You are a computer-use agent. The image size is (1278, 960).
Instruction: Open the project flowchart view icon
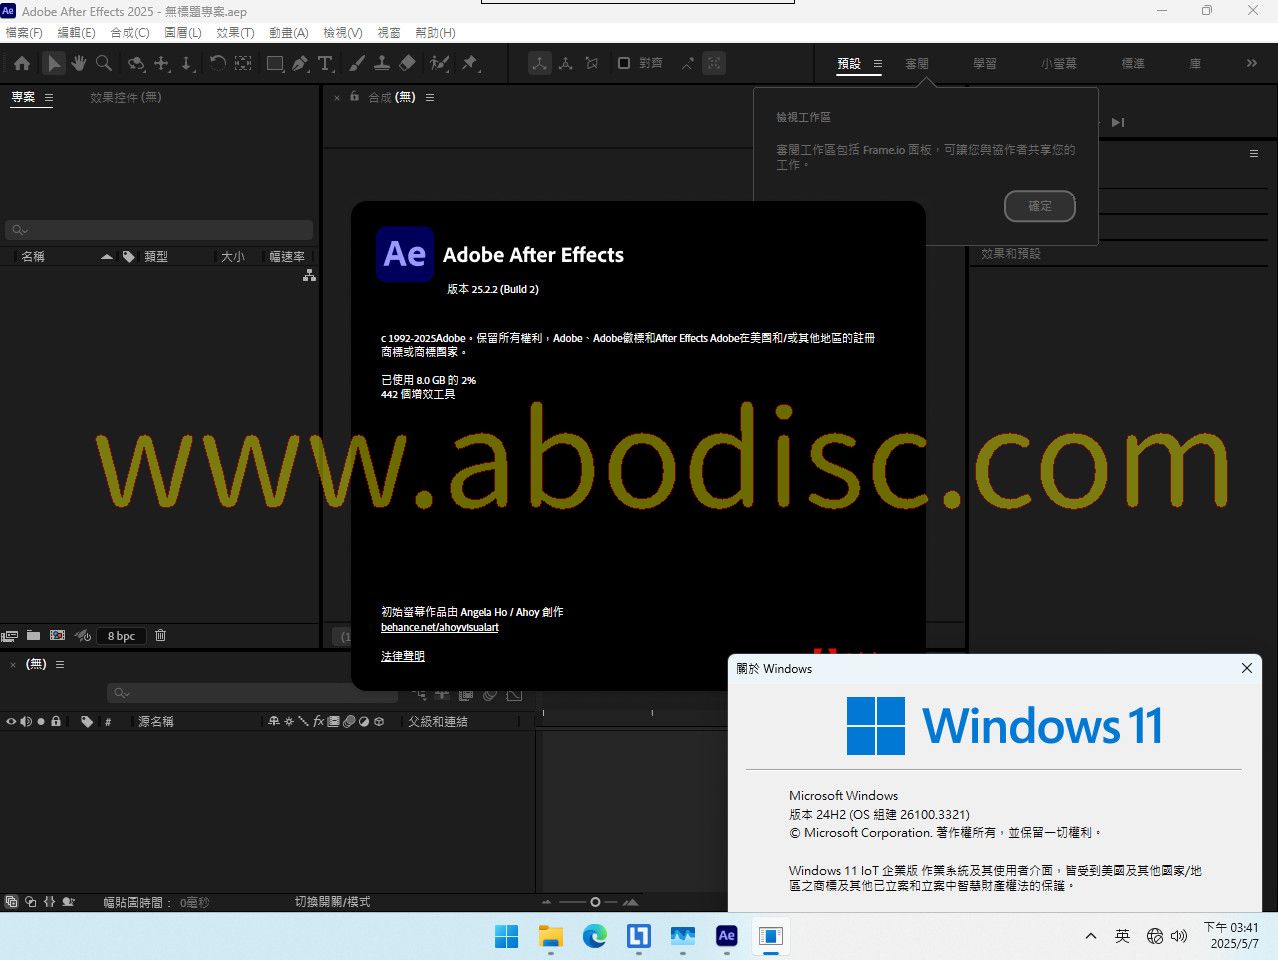[309, 275]
